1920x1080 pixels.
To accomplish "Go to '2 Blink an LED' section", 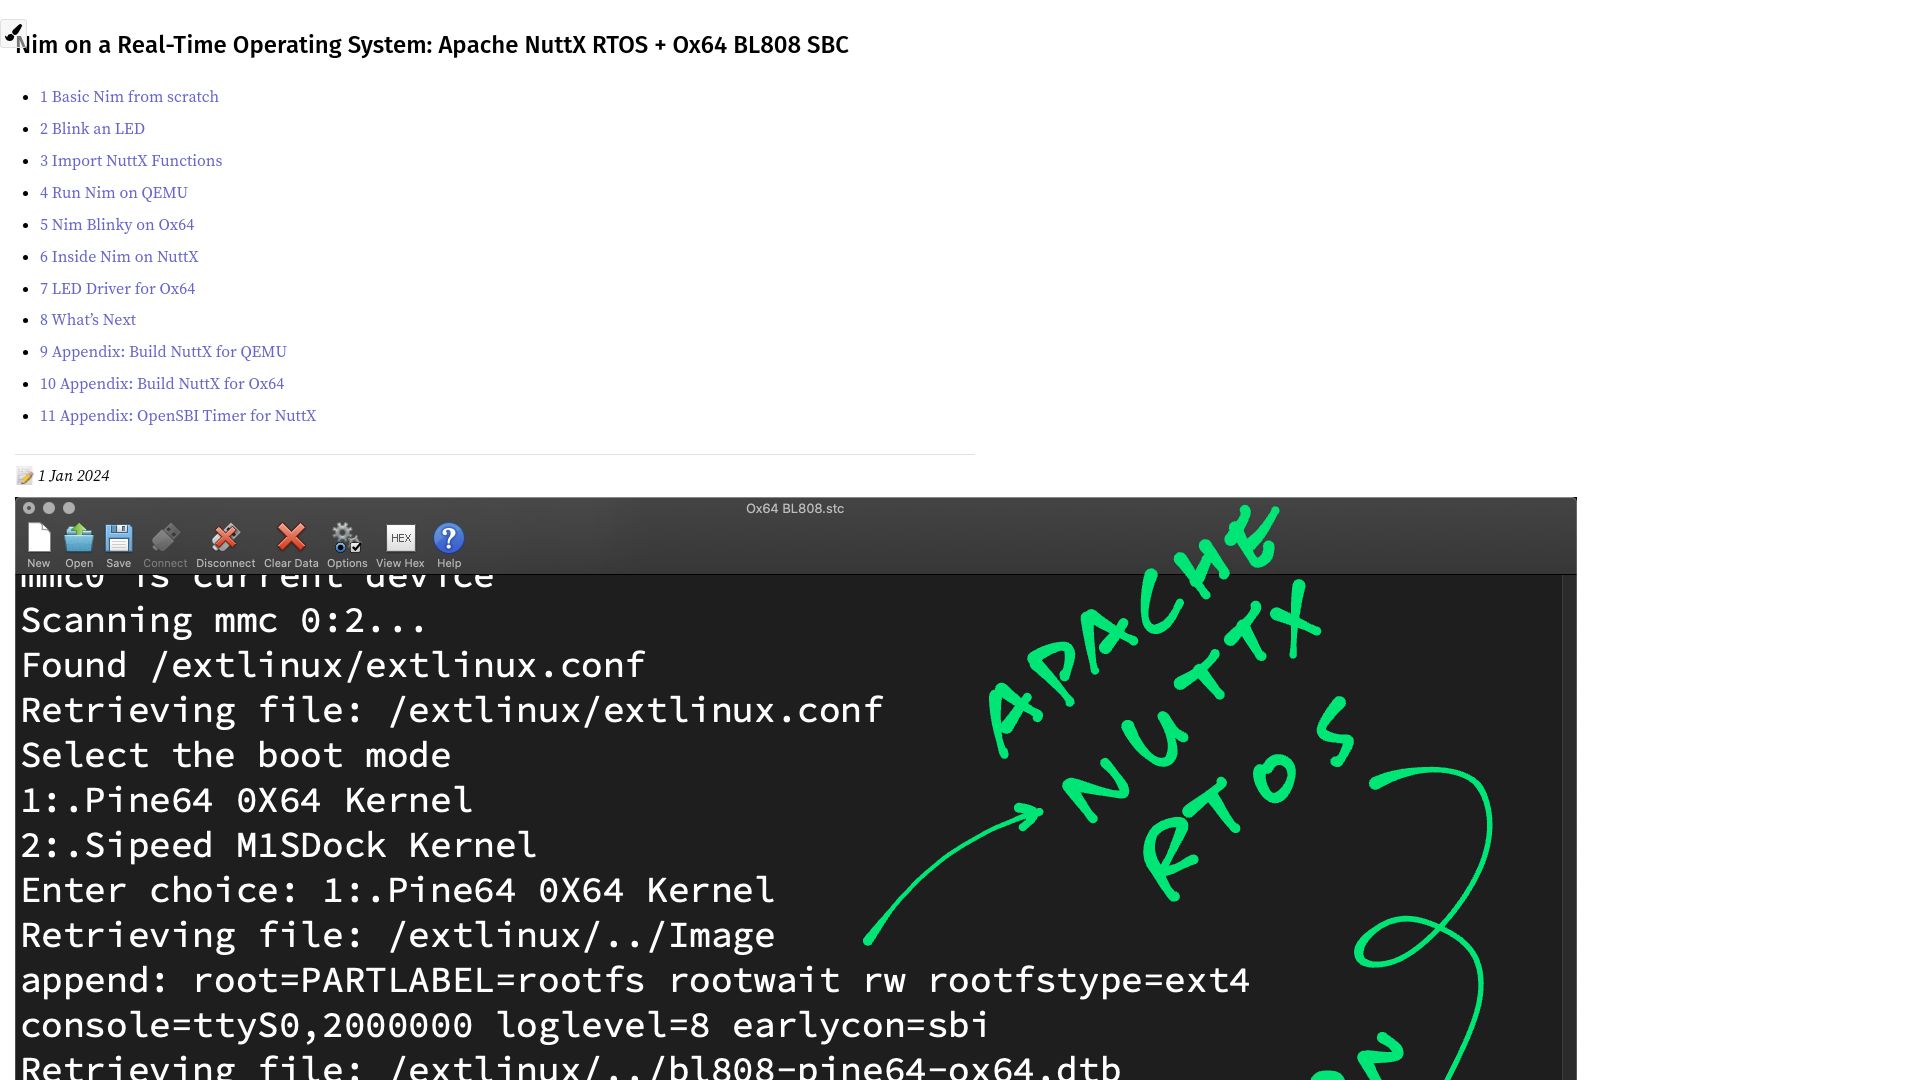I will tap(92, 129).
